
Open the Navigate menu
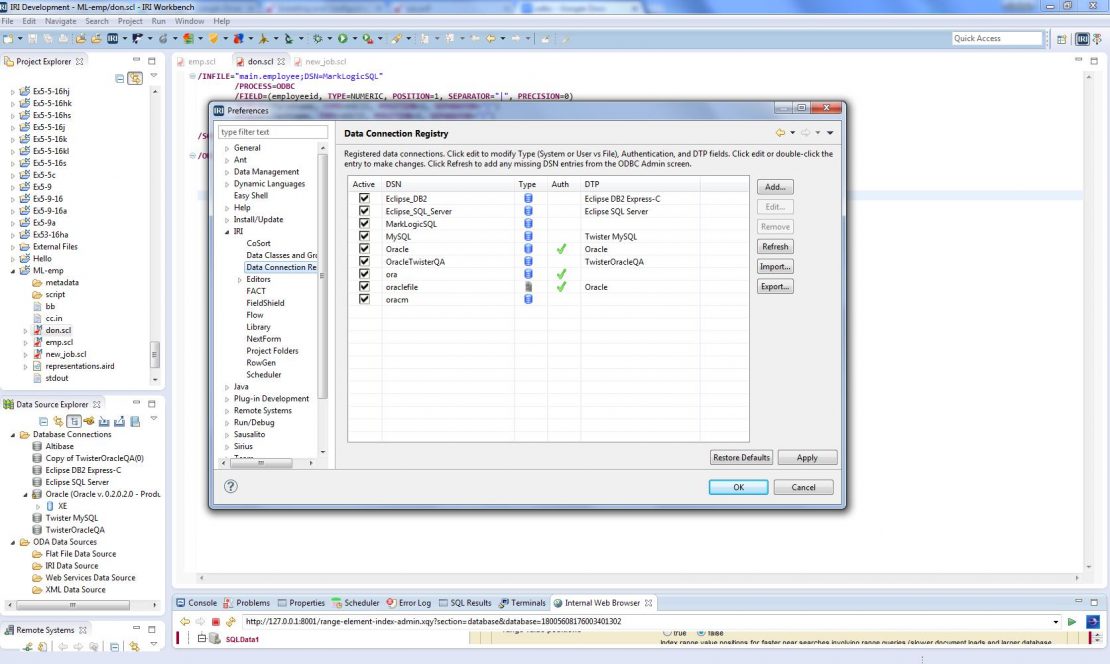pyautogui.click(x=60, y=21)
